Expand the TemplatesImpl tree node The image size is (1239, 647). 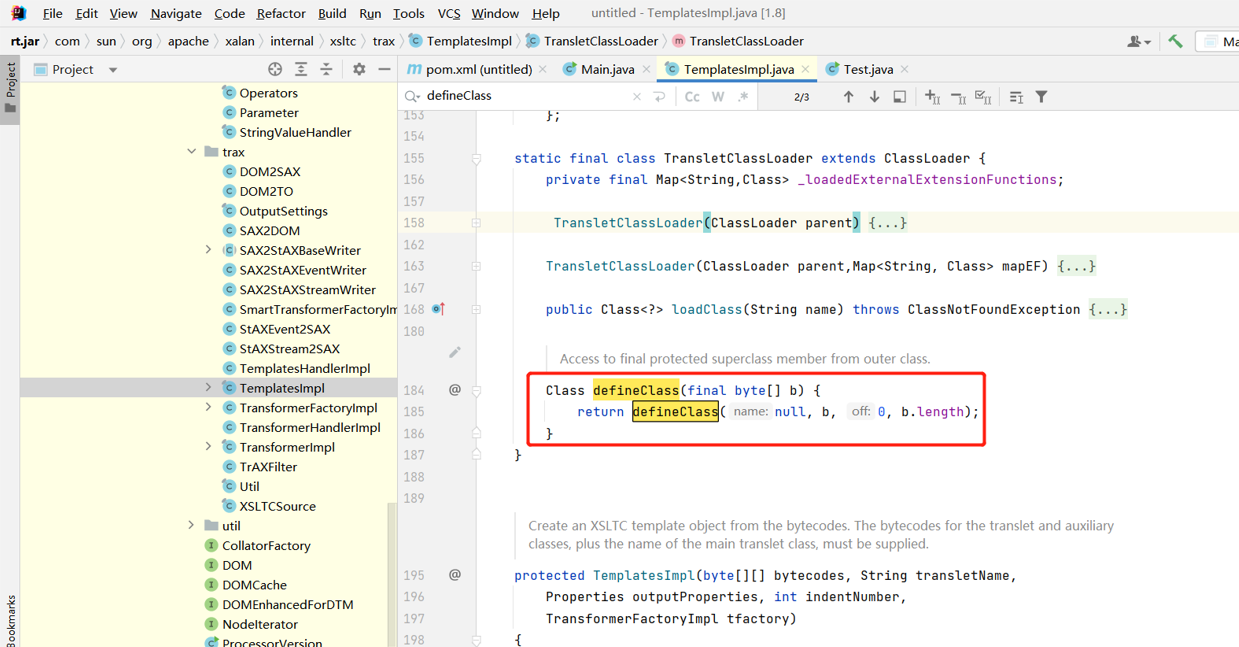207,387
